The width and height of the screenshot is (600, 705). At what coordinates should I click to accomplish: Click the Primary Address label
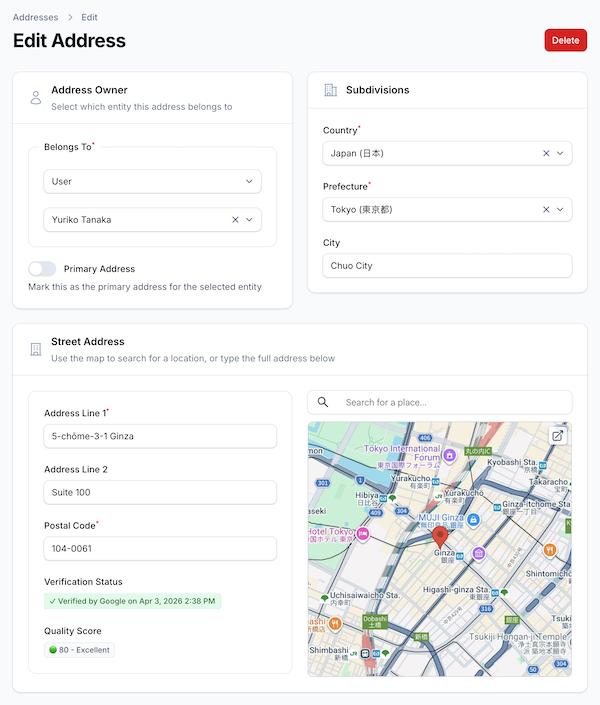[99, 269]
